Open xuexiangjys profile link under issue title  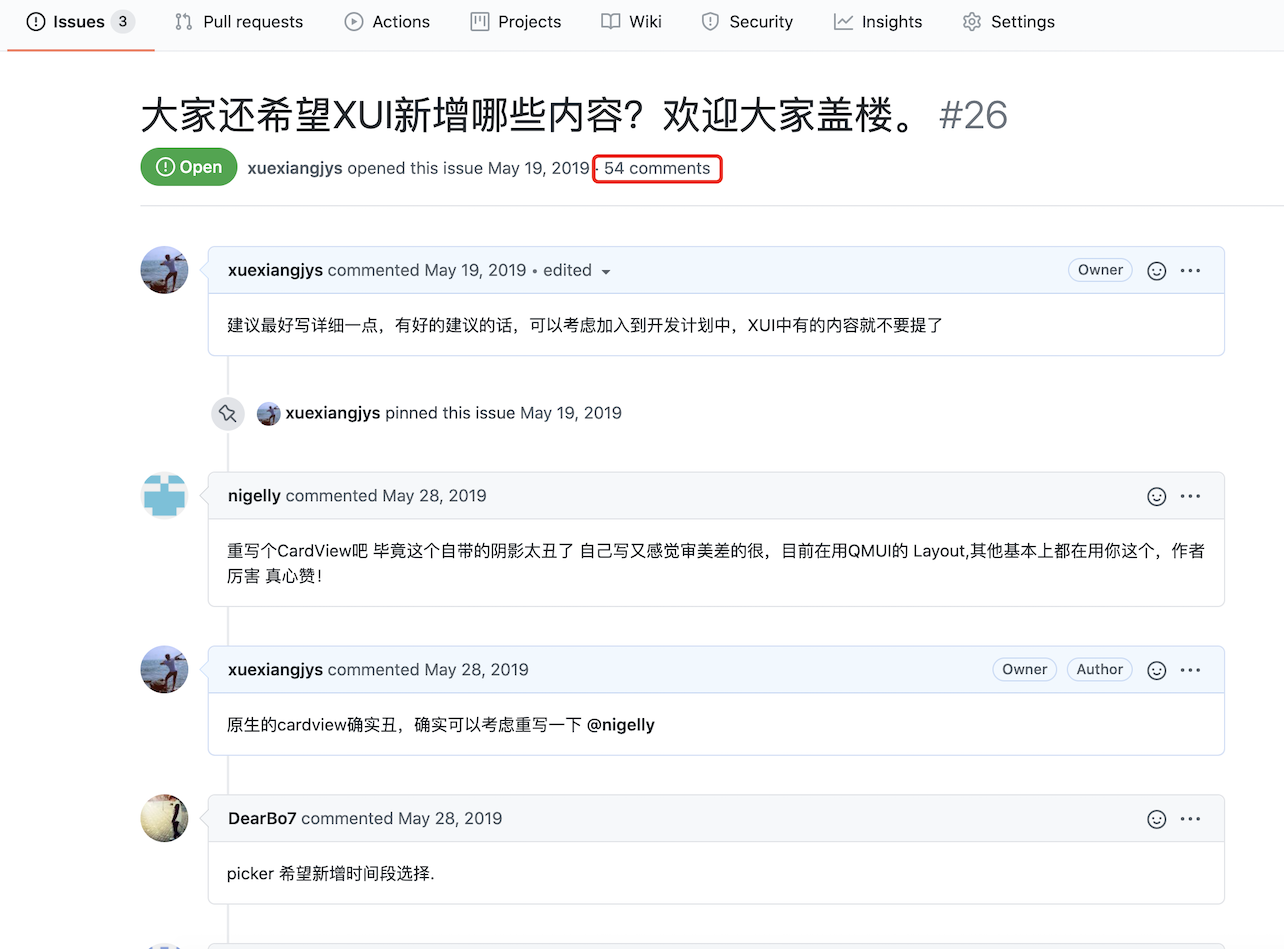tap(295, 168)
